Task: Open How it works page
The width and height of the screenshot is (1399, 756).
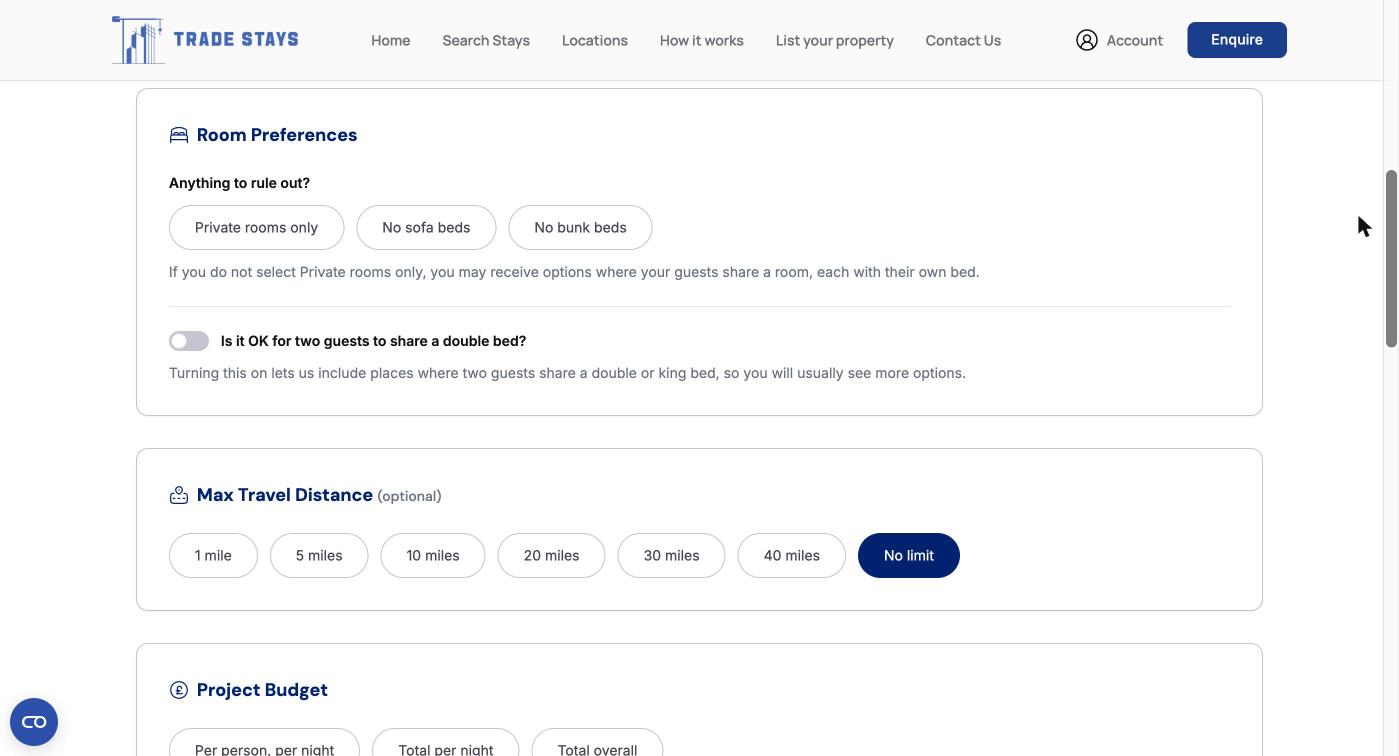Action: click(702, 40)
